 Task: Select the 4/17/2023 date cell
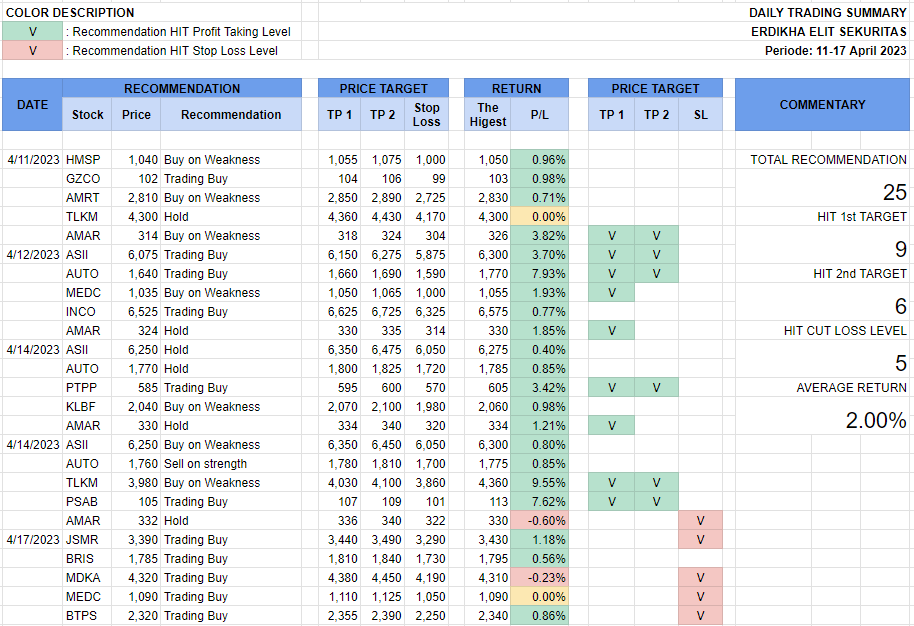[x=32, y=540]
